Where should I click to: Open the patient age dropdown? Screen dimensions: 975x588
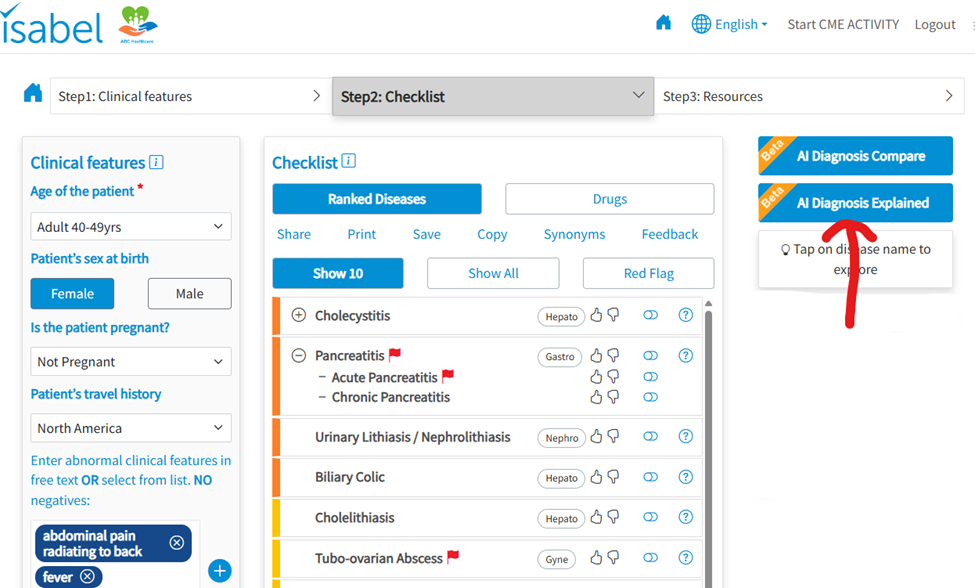coord(131,227)
